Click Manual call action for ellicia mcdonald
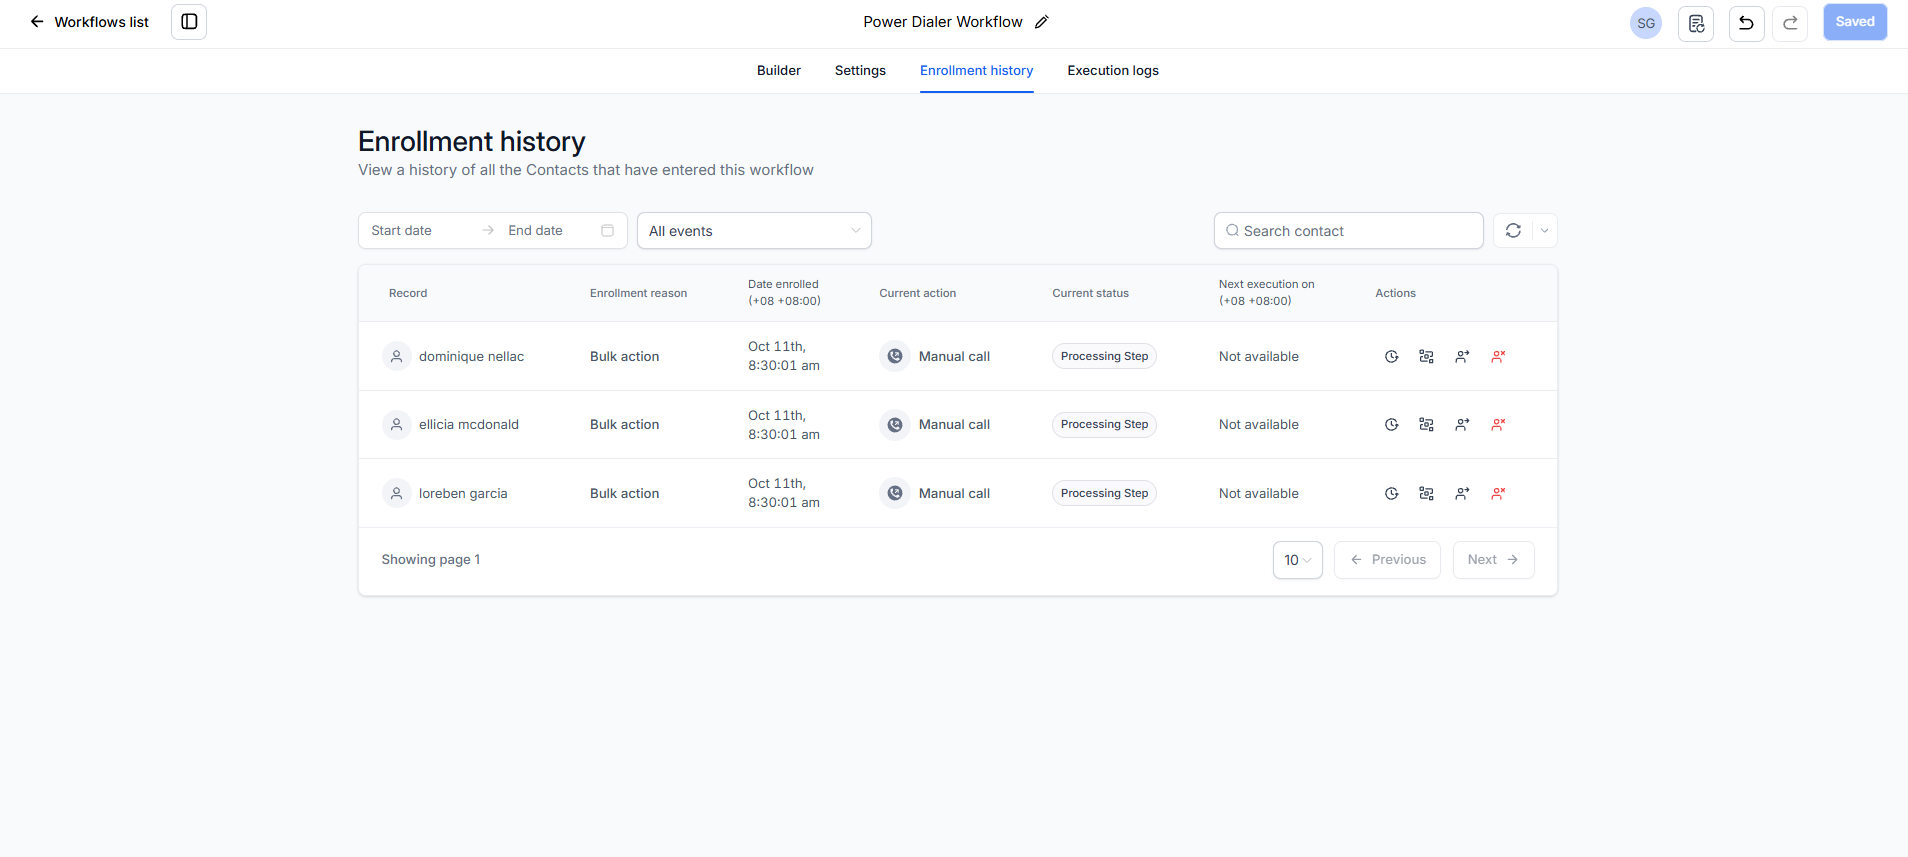The height and width of the screenshot is (857, 1908). pyautogui.click(x=954, y=425)
